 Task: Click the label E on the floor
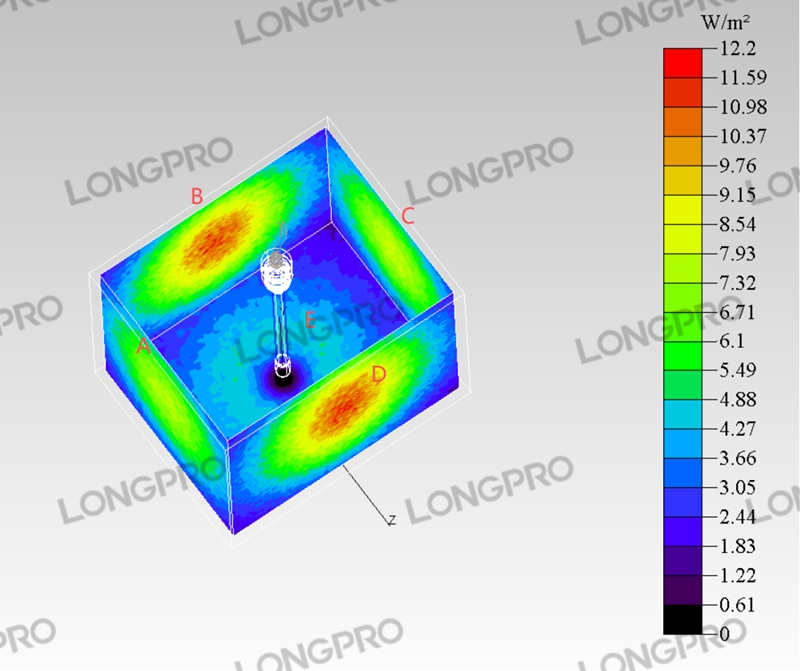(x=310, y=321)
